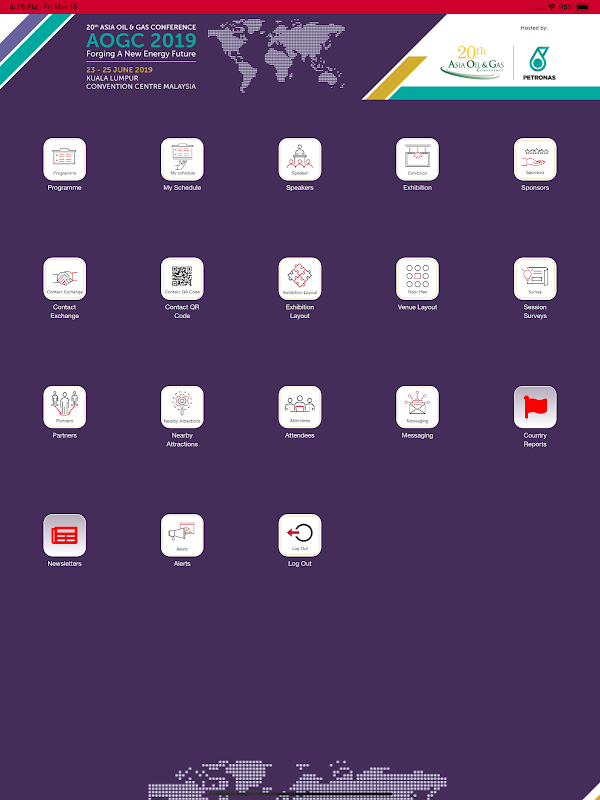The image size is (600, 800).
Task: Tap the Alerts megaphone icon
Action: (182, 535)
